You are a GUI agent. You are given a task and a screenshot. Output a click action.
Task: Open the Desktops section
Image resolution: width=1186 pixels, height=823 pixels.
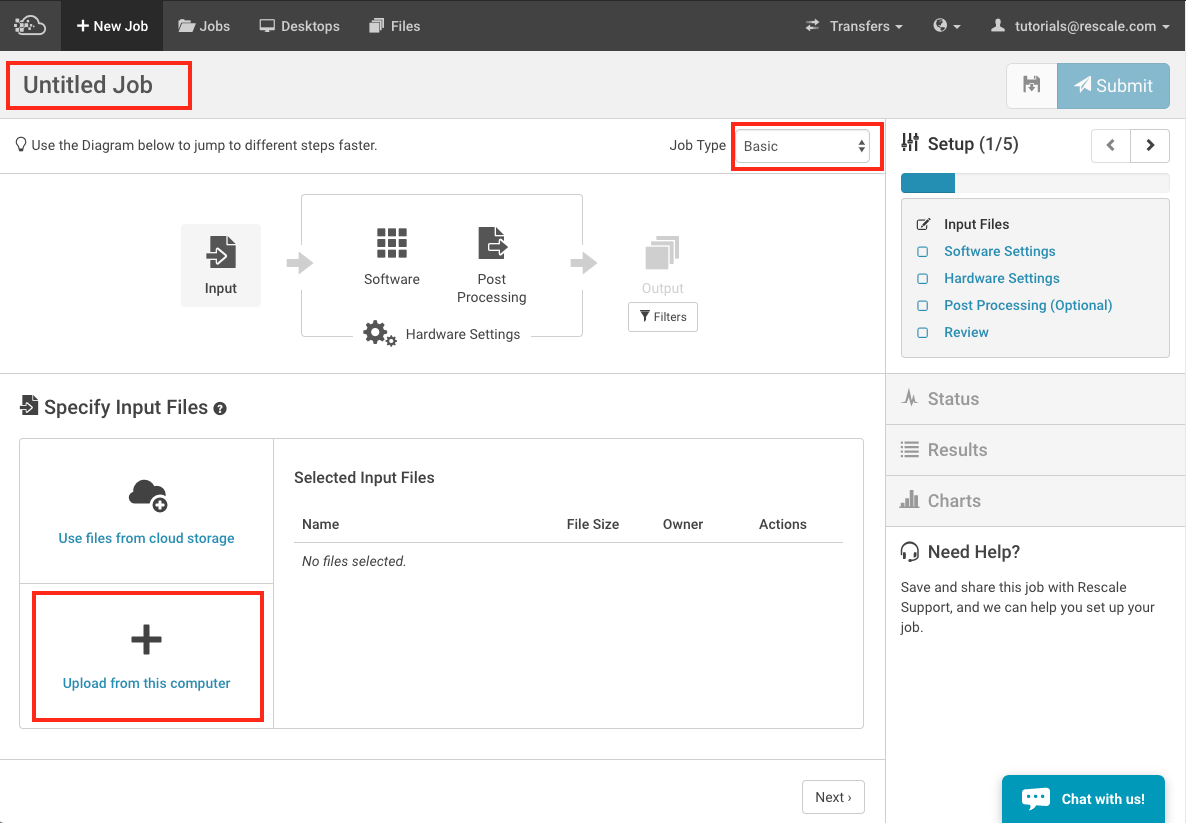[300, 26]
